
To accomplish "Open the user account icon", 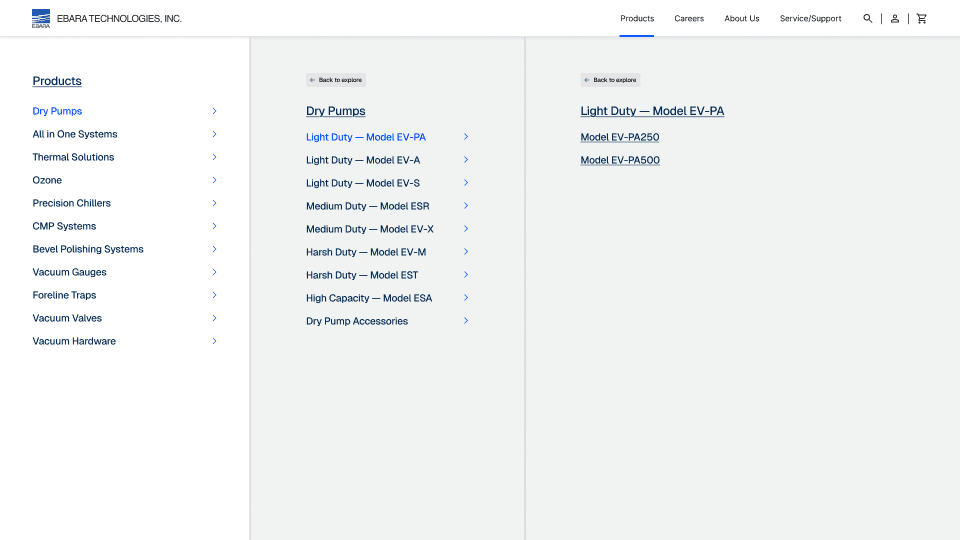I will tap(894, 18).
